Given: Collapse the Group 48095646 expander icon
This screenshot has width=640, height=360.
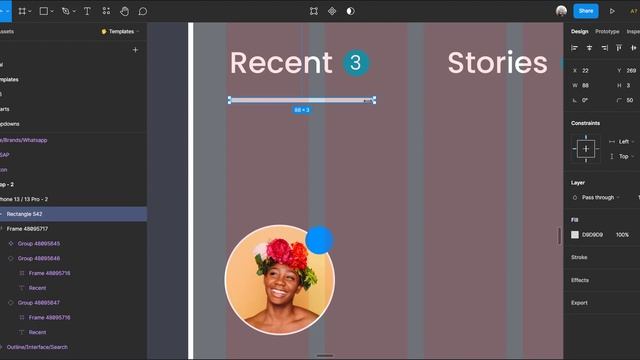Looking at the screenshot, I should point(11,258).
